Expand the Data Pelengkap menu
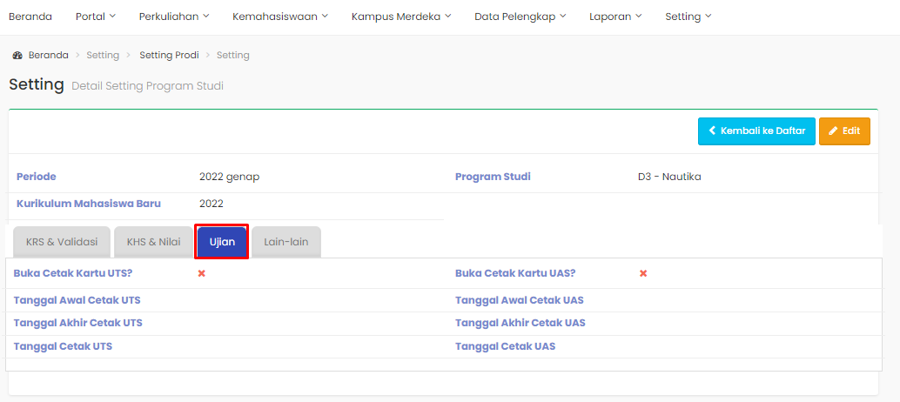Viewport: 900px width, 402px height. click(521, 16)
